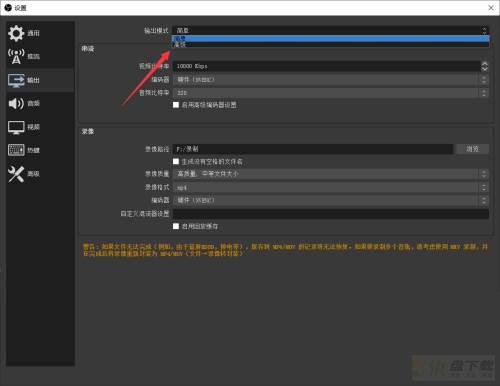Open Stream settings via the antenna icon
The height and width of the screenshot is (386, 500).
point(16,56)
